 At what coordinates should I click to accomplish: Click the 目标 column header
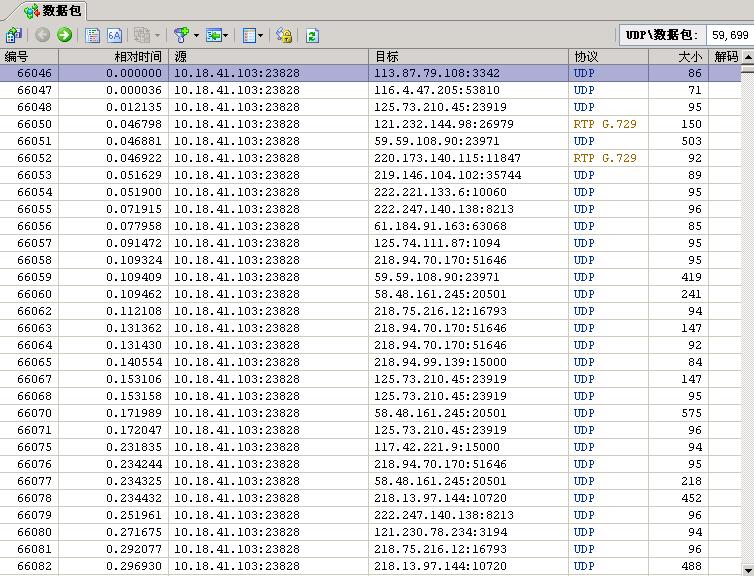pyautogui.click(x=386, y=57)
